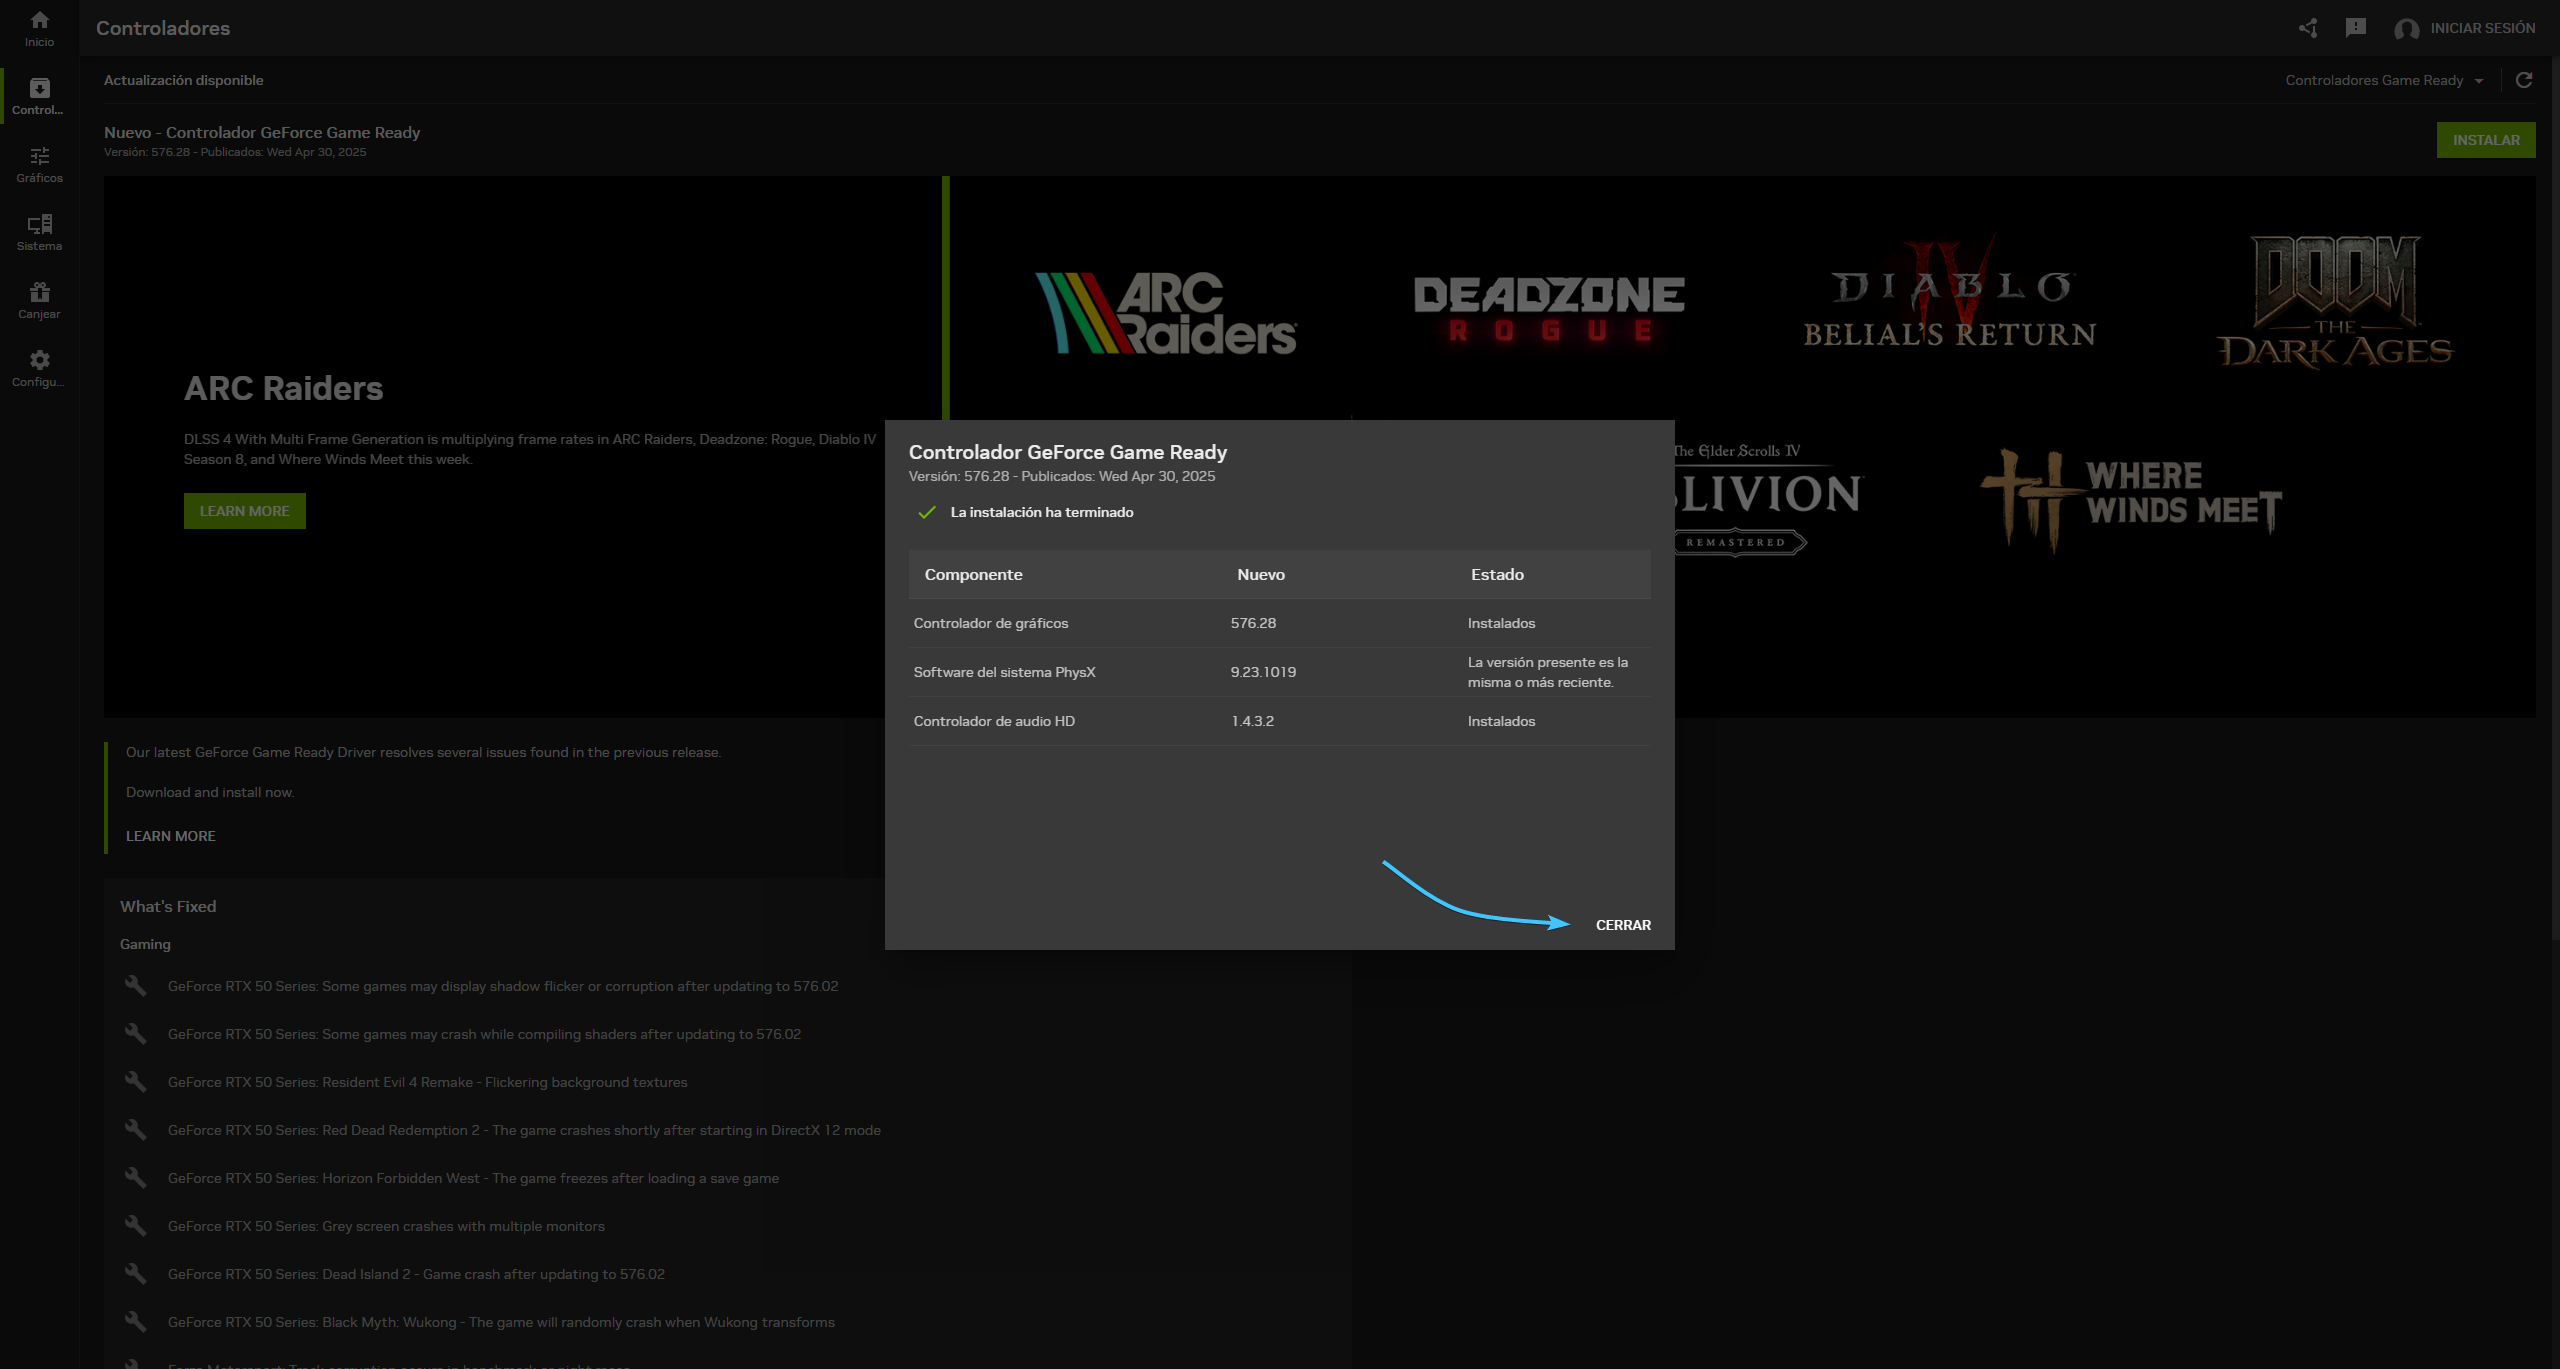Click the green INSTALAR button

pyautogui.click(x=2485, y=140)
